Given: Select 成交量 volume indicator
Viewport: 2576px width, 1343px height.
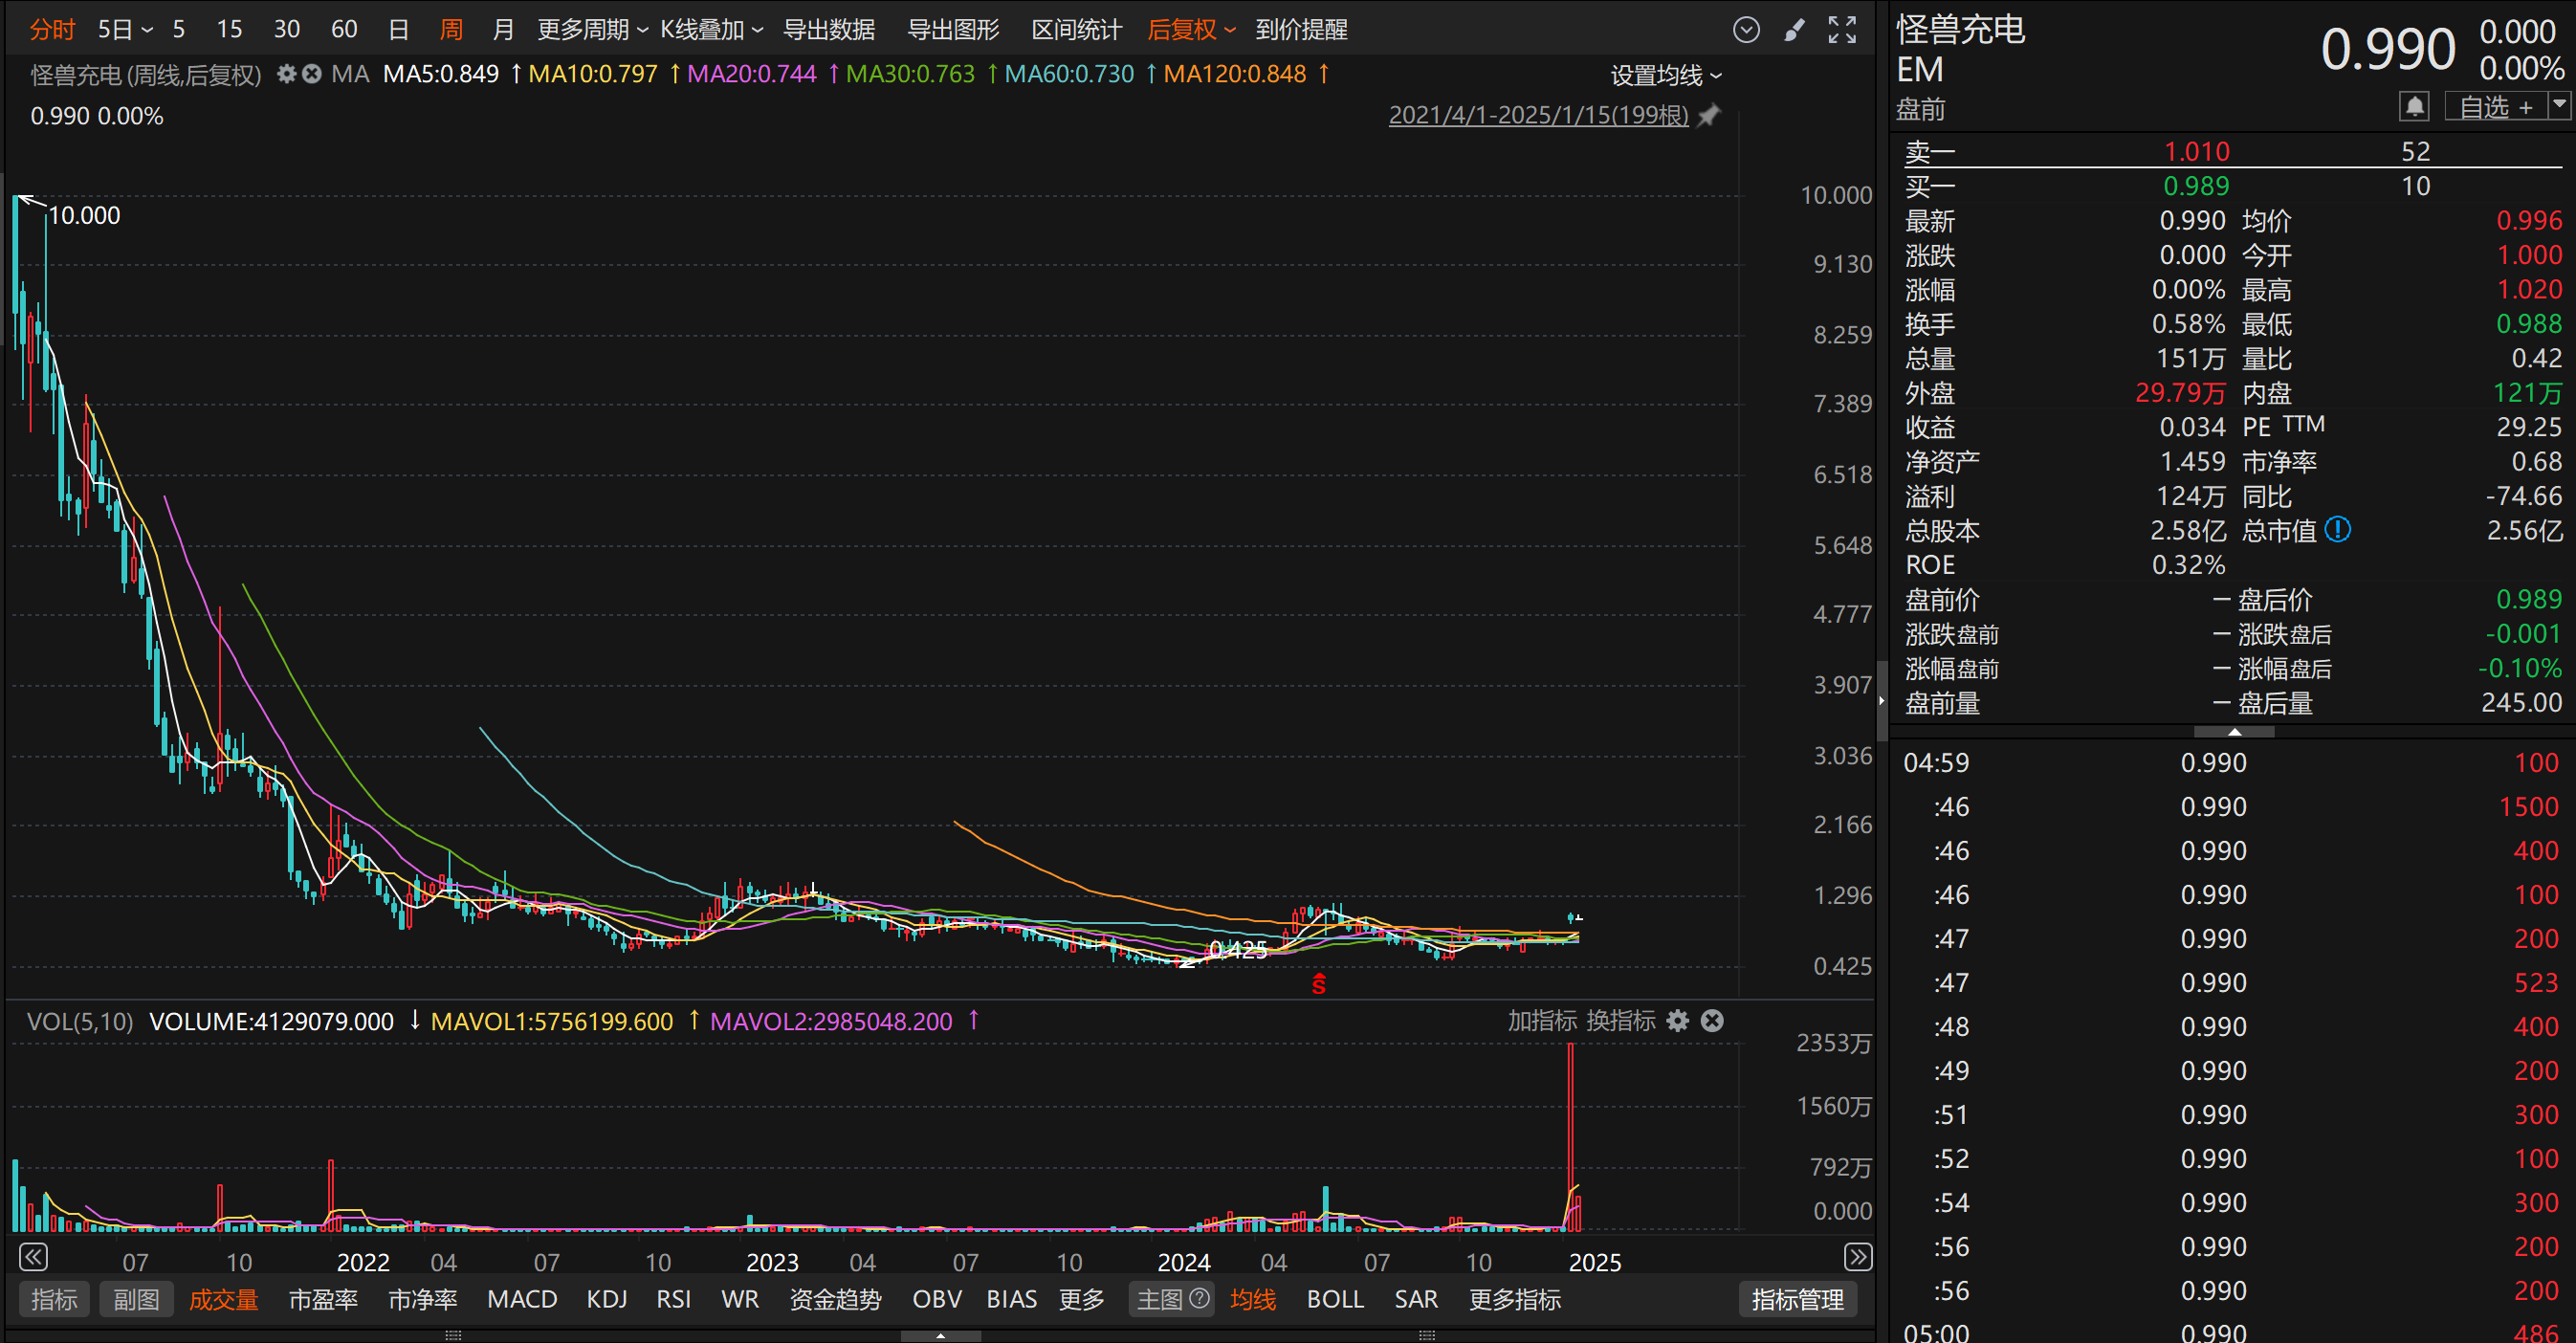Looking at the screenshot, I should point(223,1298).
